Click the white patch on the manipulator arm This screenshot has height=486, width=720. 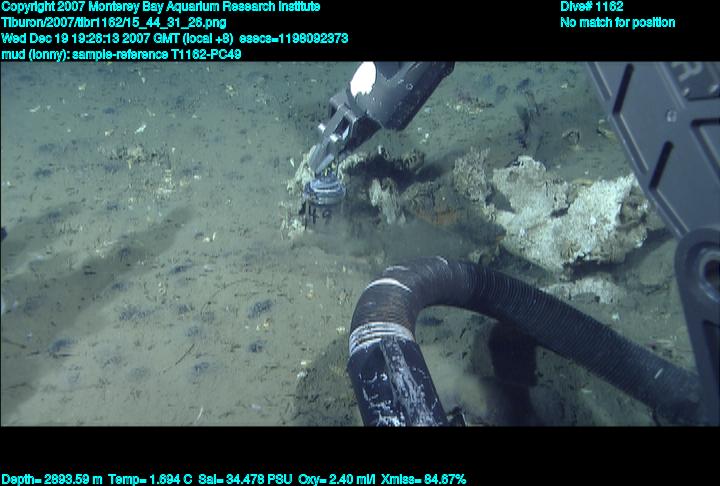[362, 77]
